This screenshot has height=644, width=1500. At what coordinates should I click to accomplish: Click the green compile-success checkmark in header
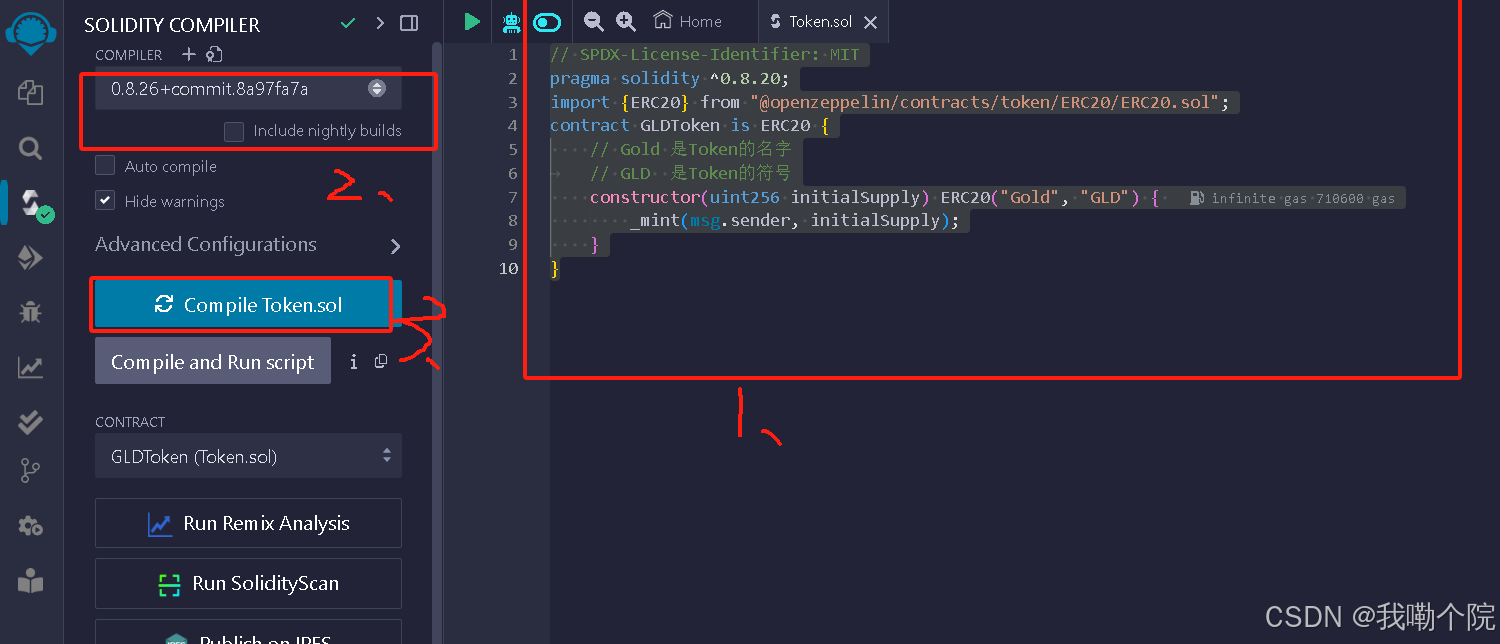tap(348, 23)
